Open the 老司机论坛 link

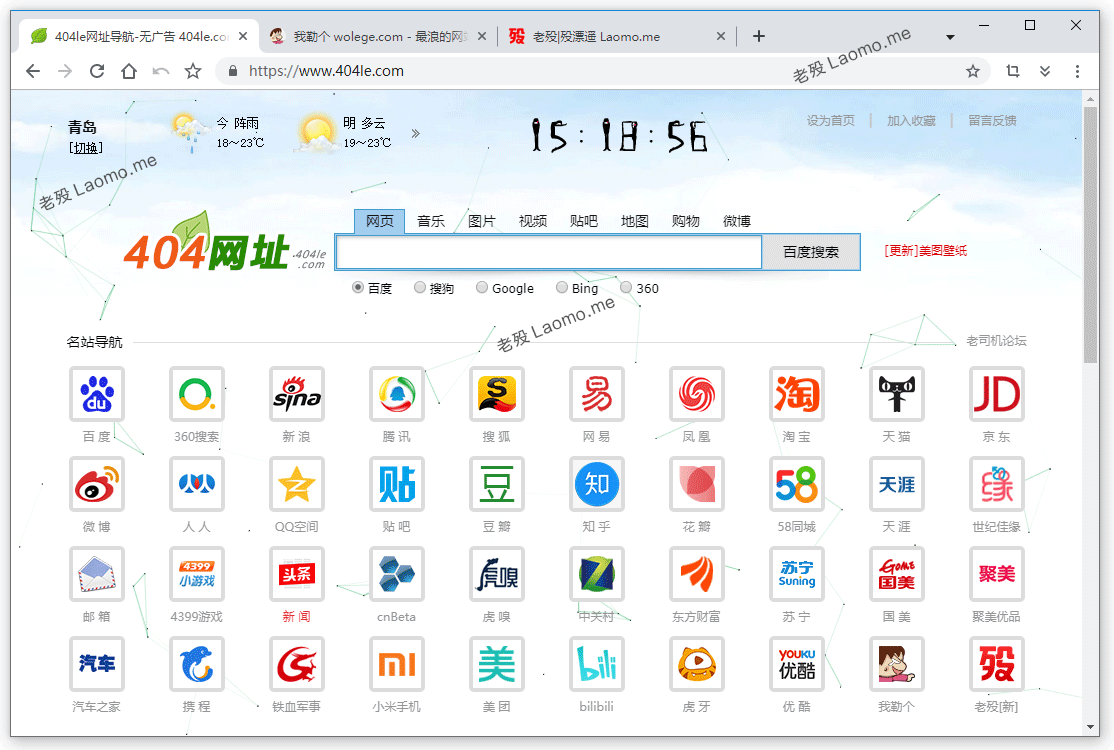[996, 341]
